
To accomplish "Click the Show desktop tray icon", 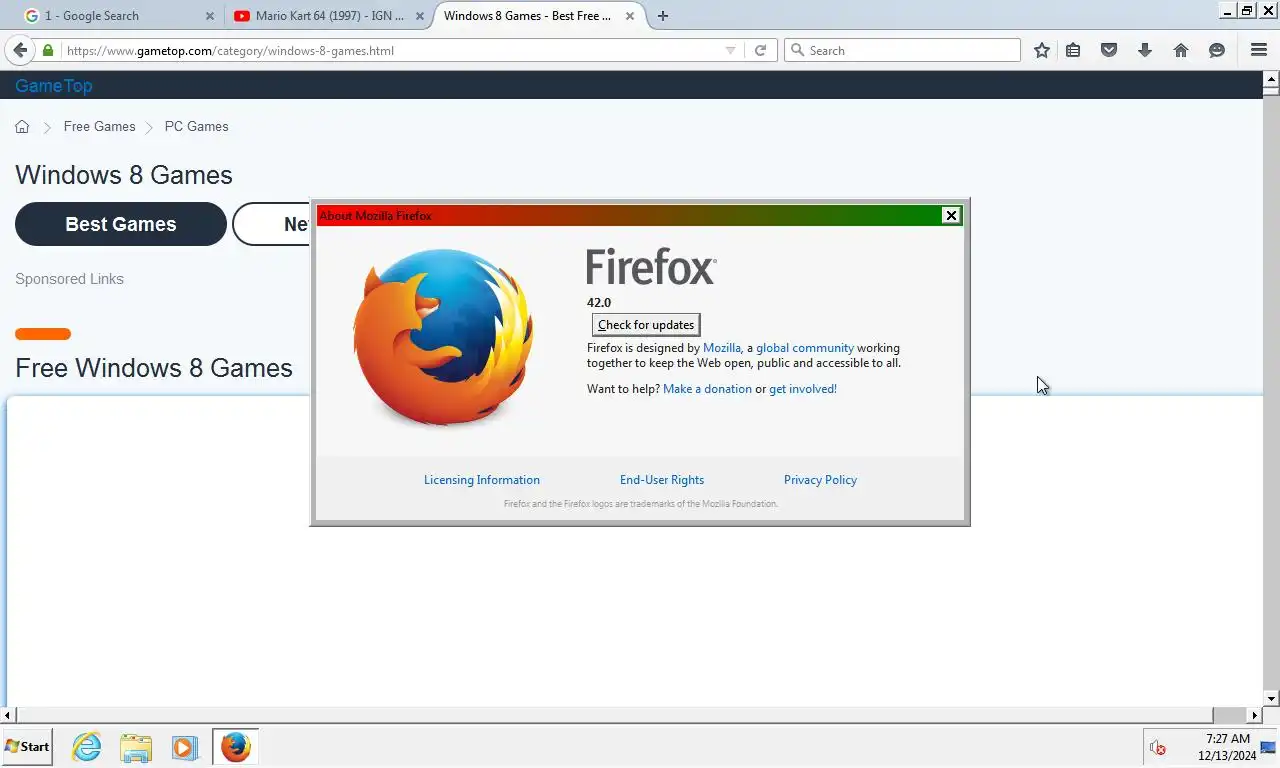I will pyautogui.click(x=1267, y=747).
